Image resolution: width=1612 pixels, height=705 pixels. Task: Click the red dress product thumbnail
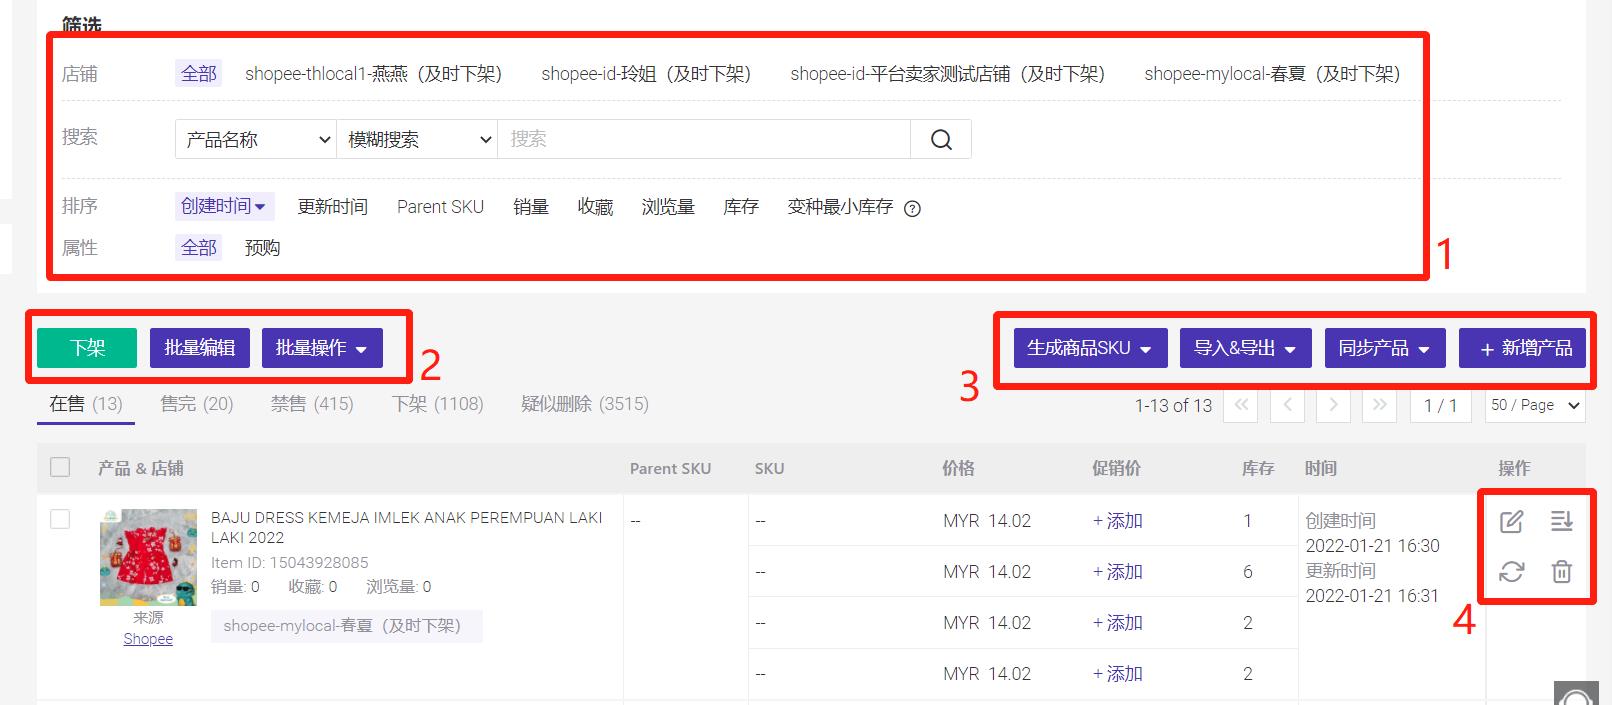148,557
